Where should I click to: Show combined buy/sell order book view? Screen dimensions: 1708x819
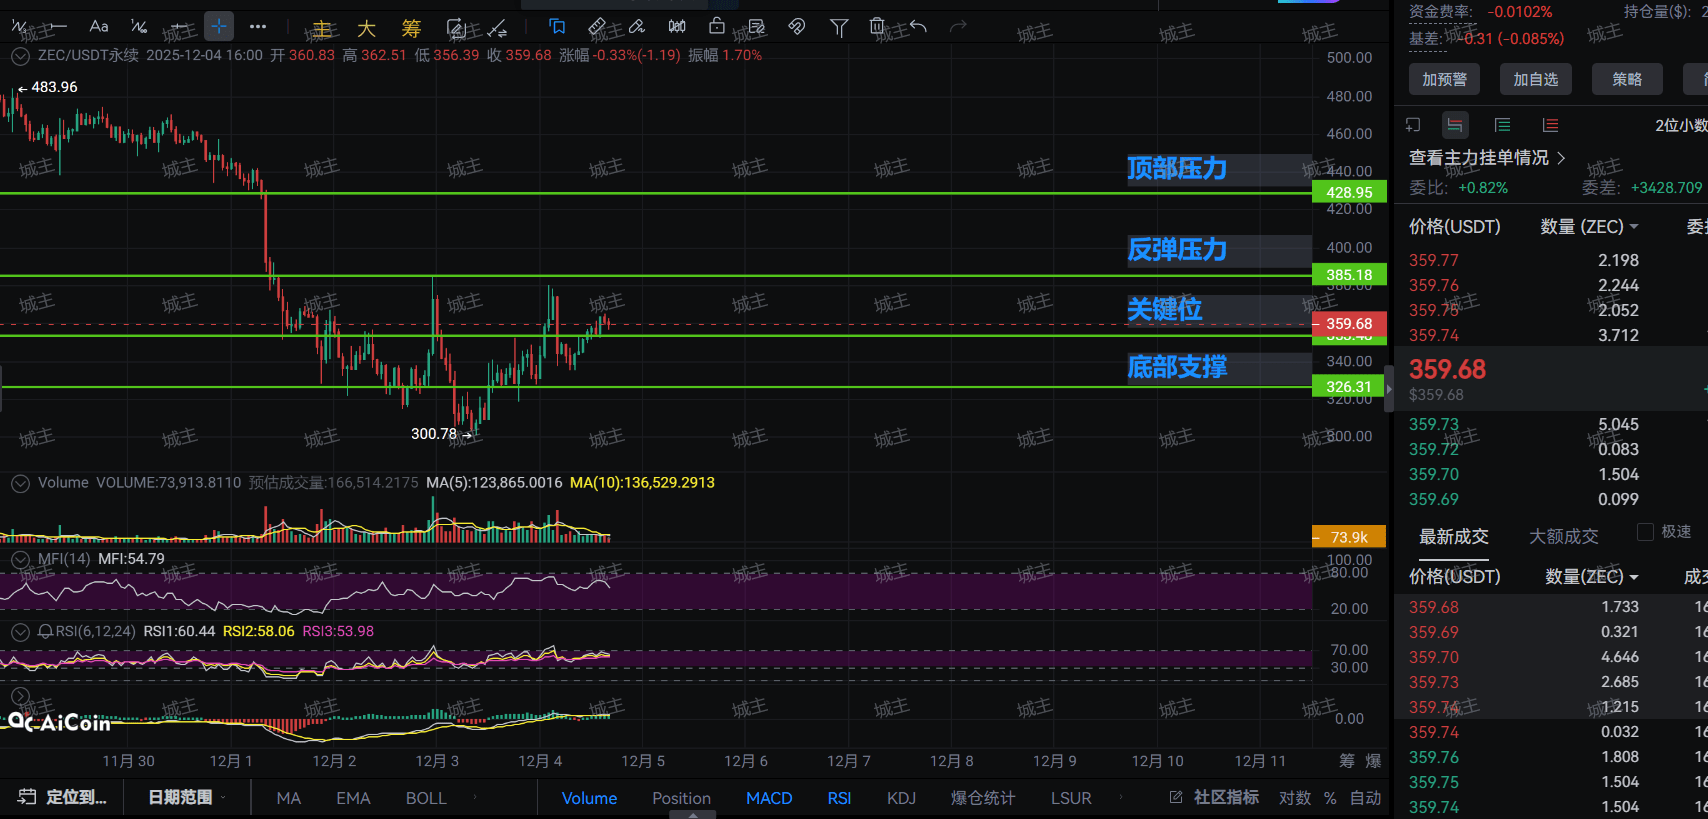[x=1455, y=125]
